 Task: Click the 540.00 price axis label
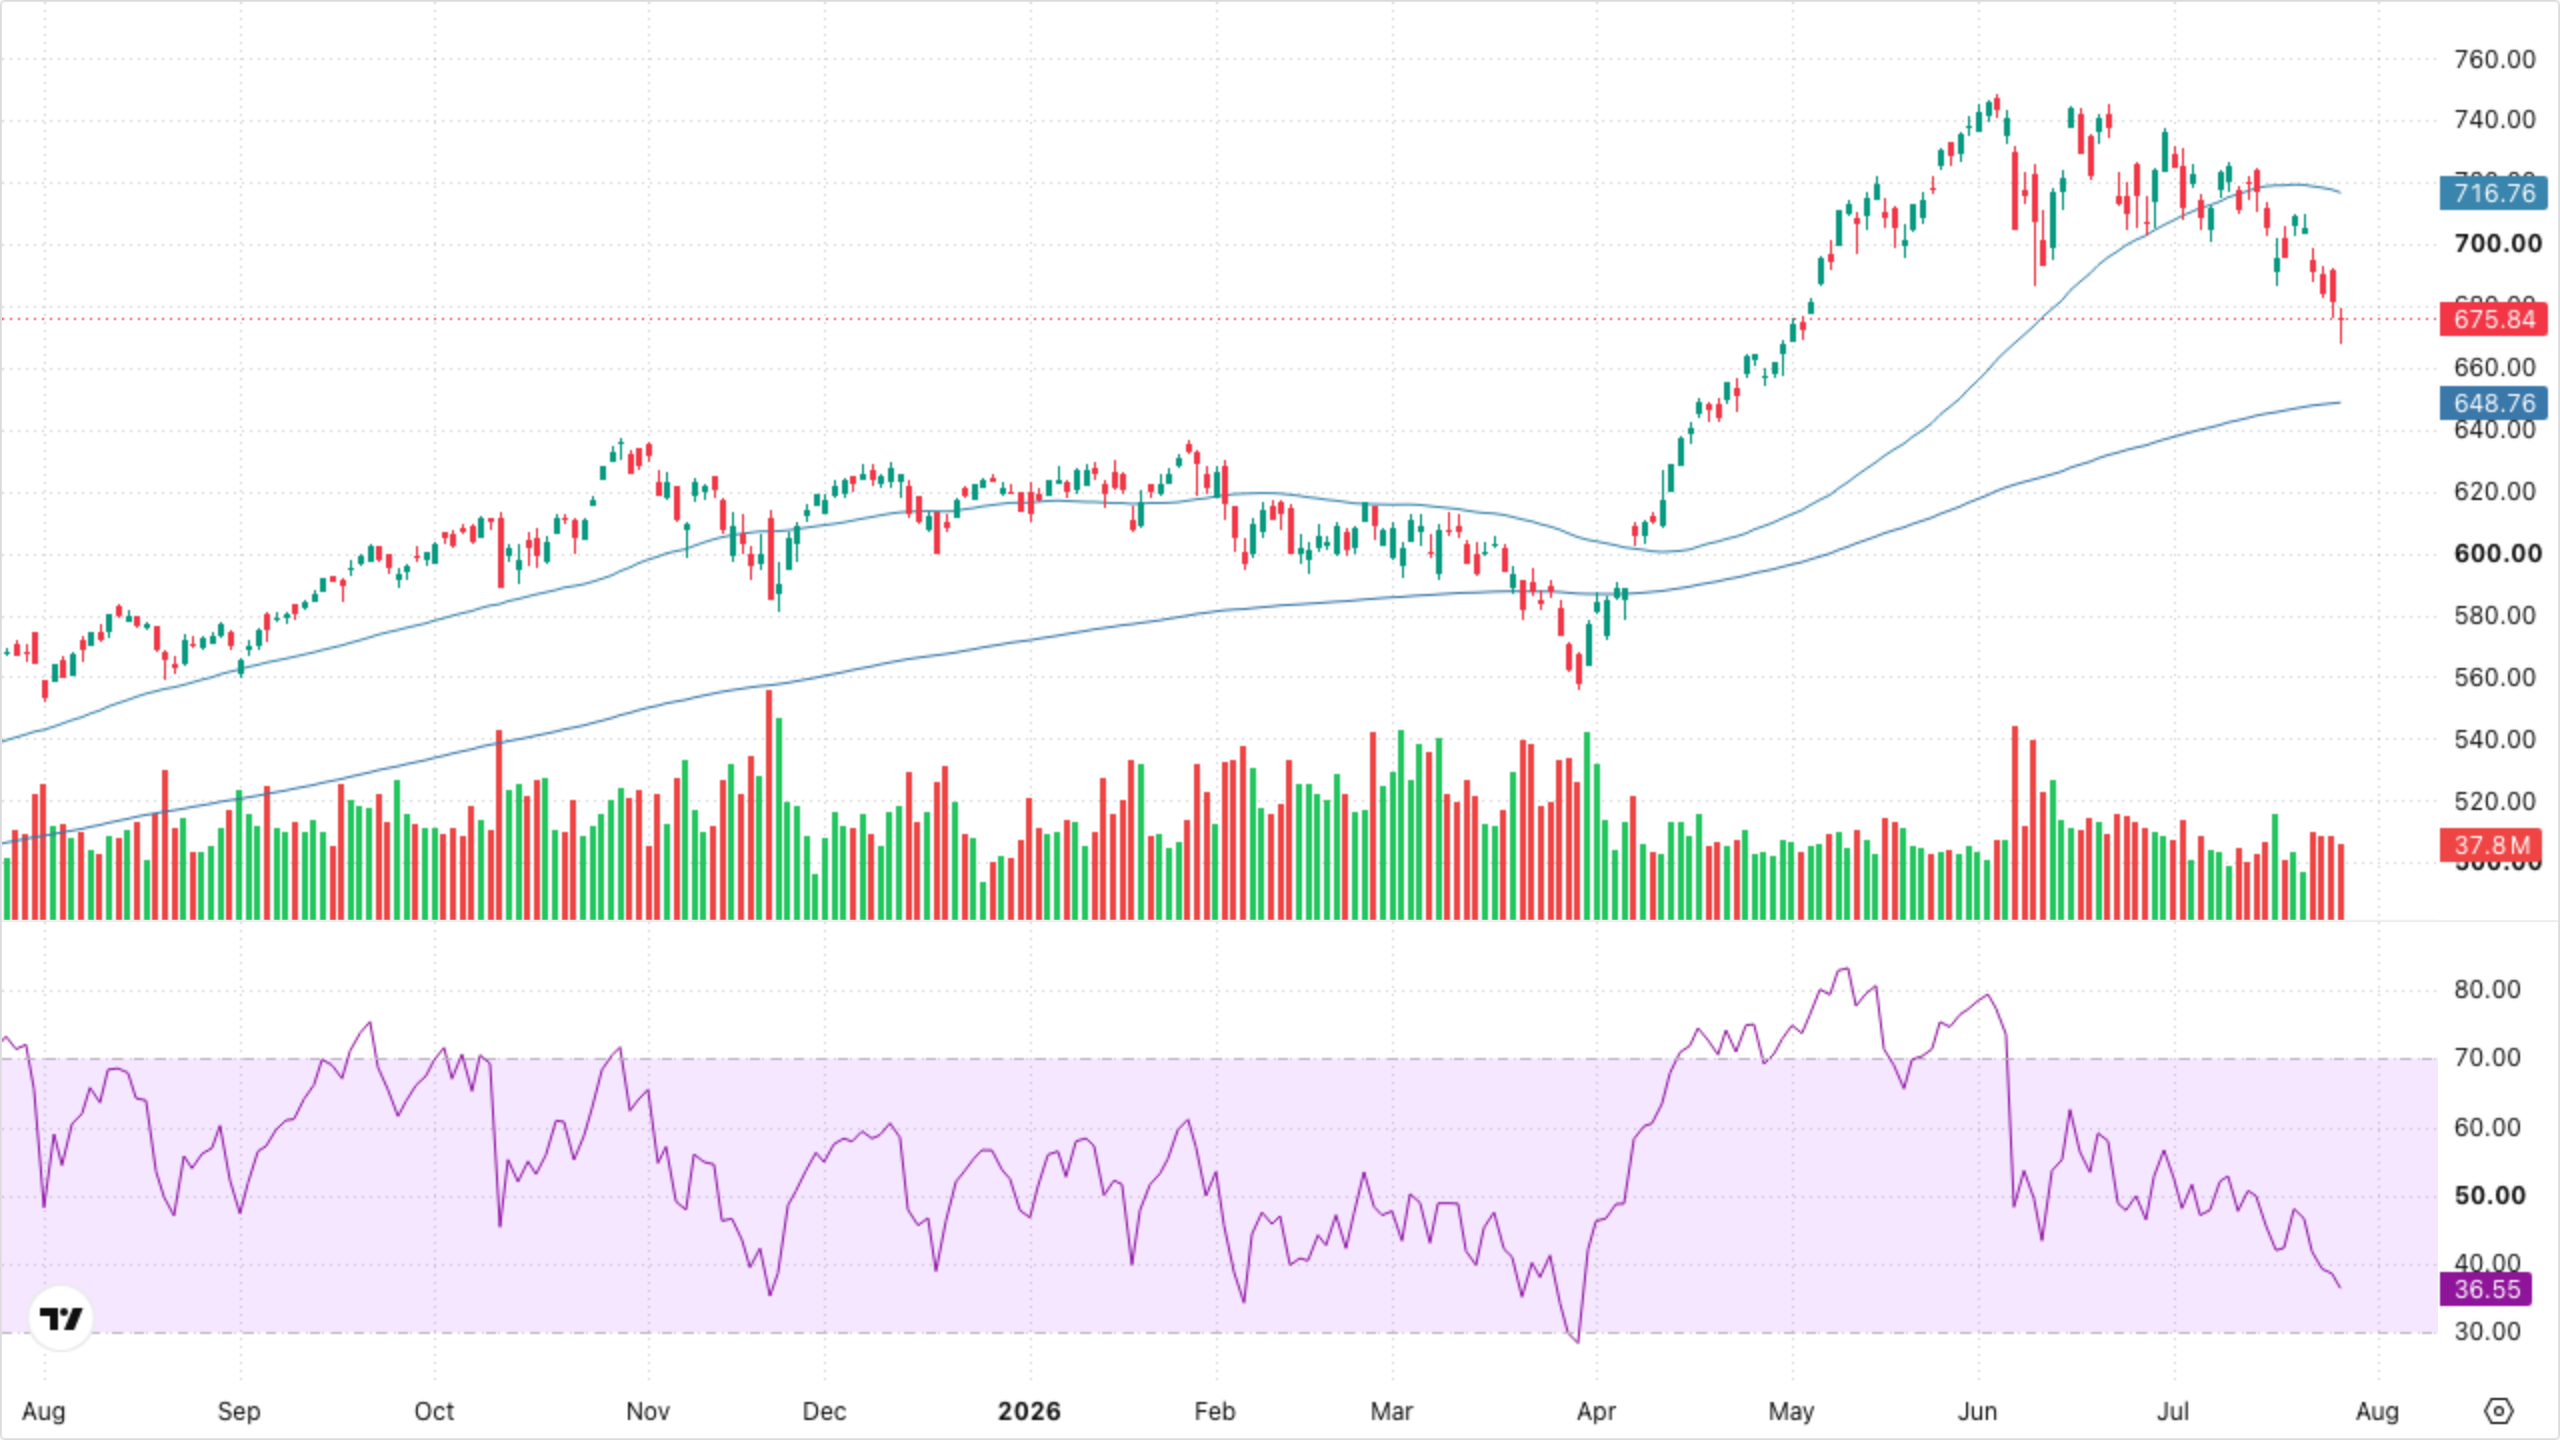(x=2495, y=739)
